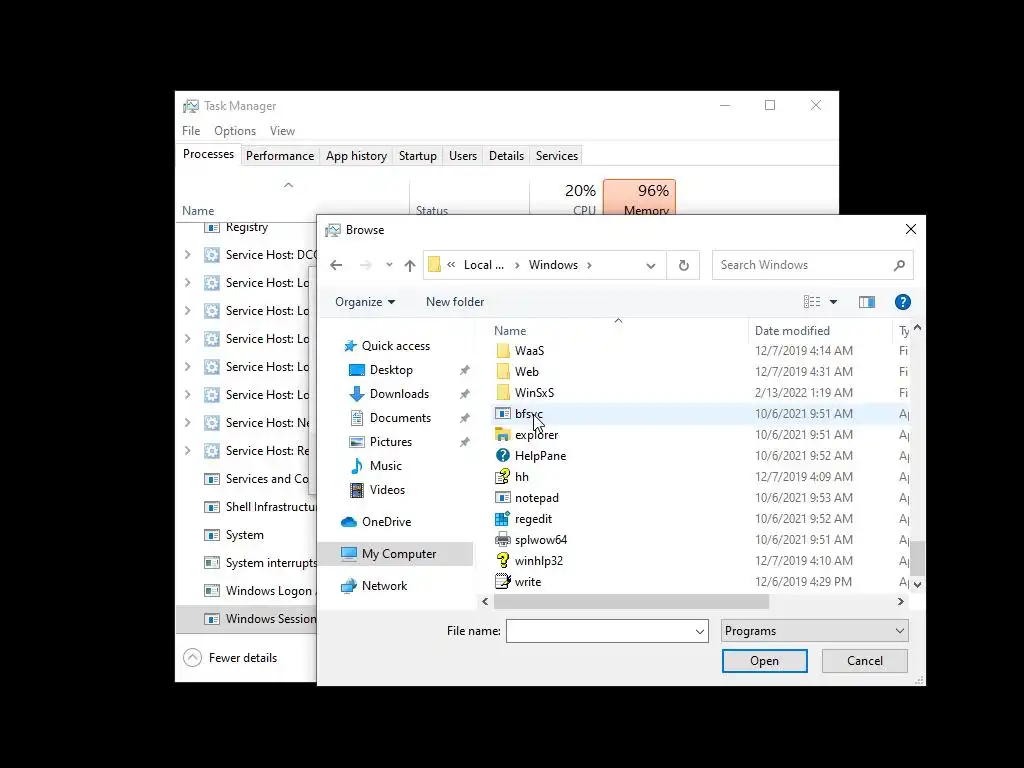Screen dimensions: 1024x768
Task: Select the bfsvc program icon
Action: pyautogui.click(x=503, y=413)
